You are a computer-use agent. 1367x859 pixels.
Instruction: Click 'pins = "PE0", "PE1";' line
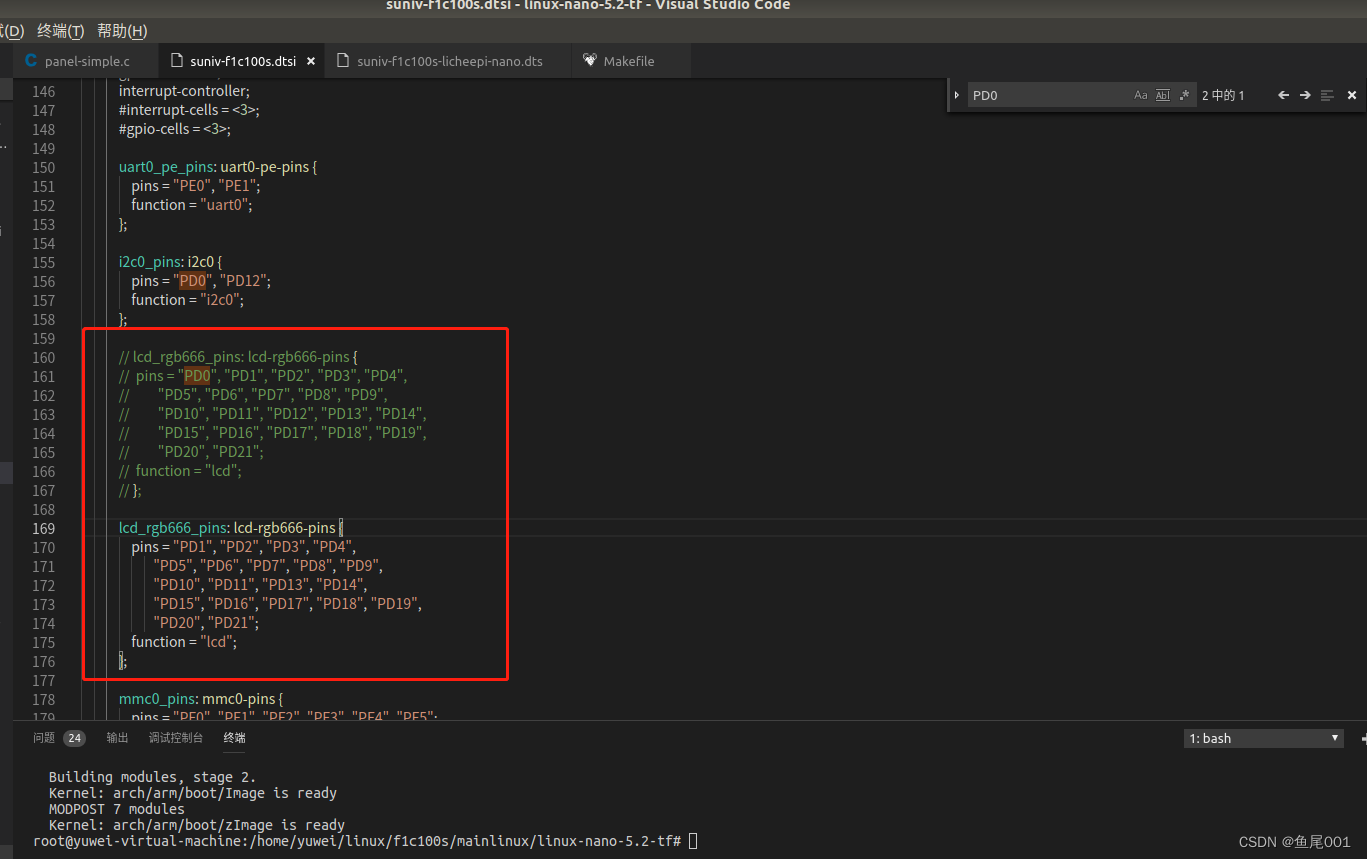point(196,186)
